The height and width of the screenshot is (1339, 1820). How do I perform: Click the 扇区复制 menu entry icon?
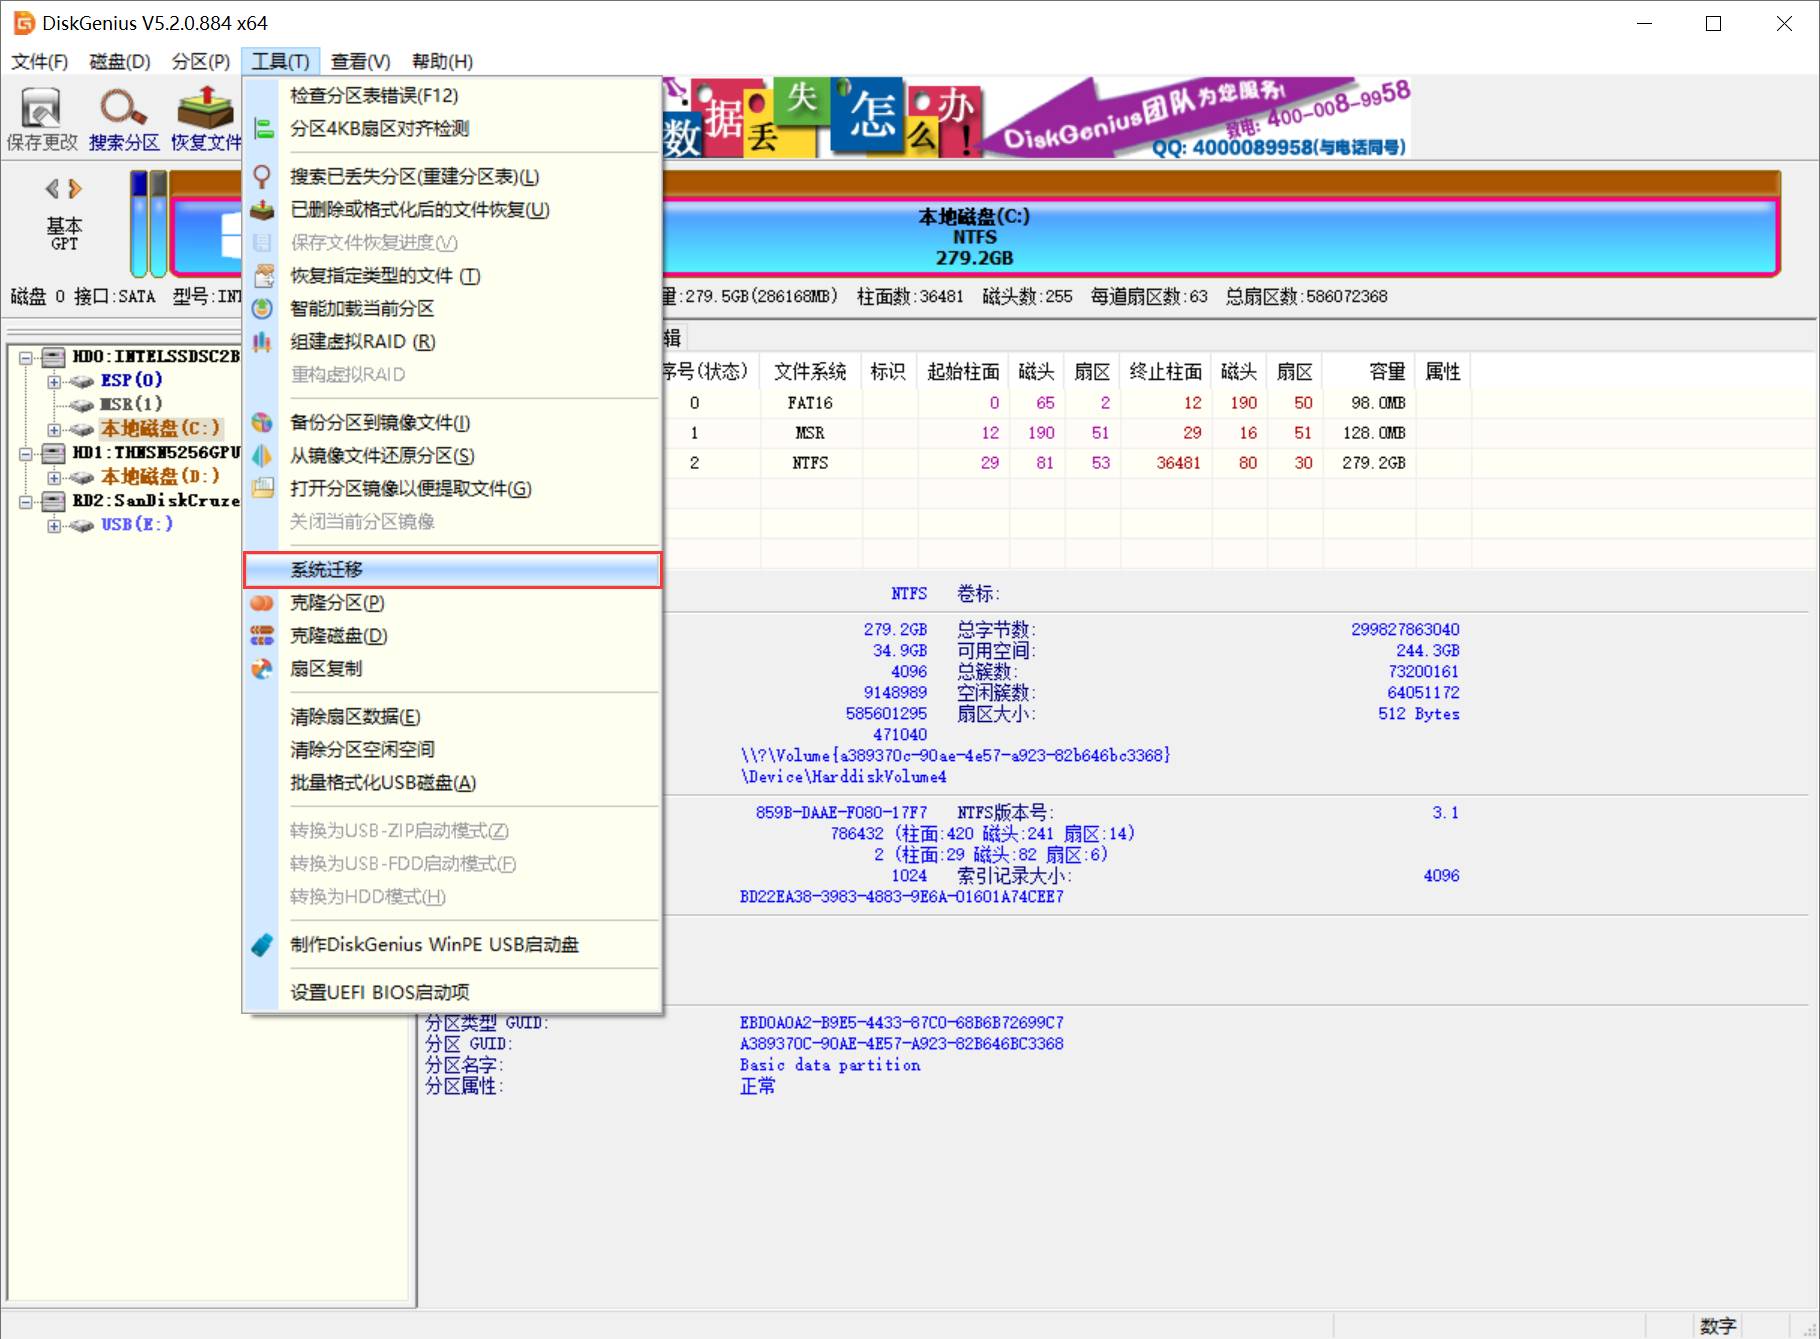point(262,668)
